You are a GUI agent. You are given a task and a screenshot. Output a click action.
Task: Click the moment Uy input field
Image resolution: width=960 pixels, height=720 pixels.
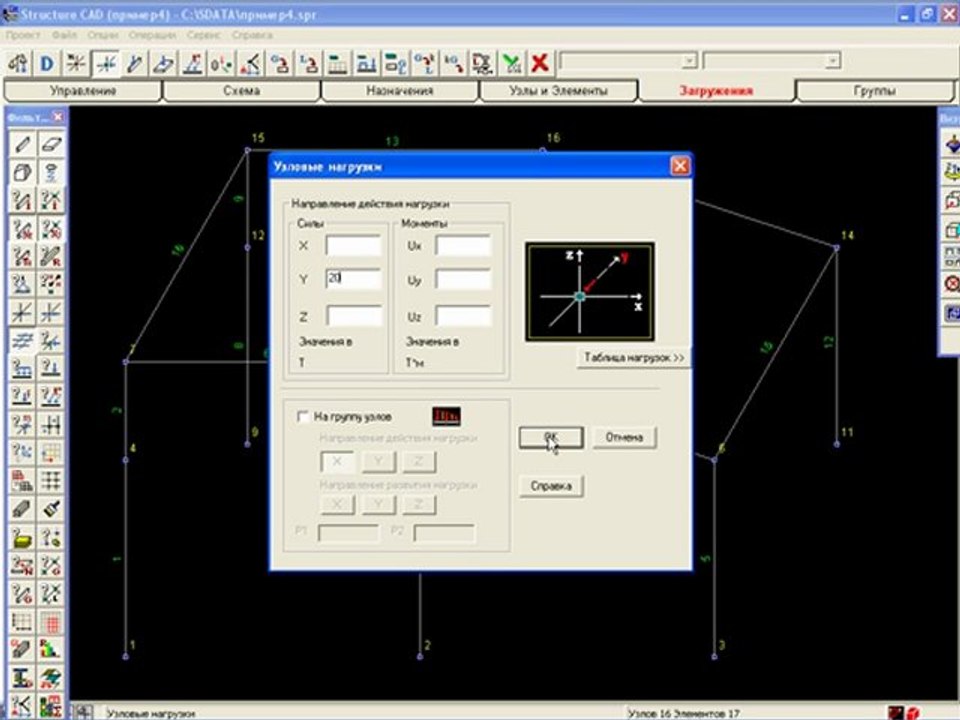point(463,279)
